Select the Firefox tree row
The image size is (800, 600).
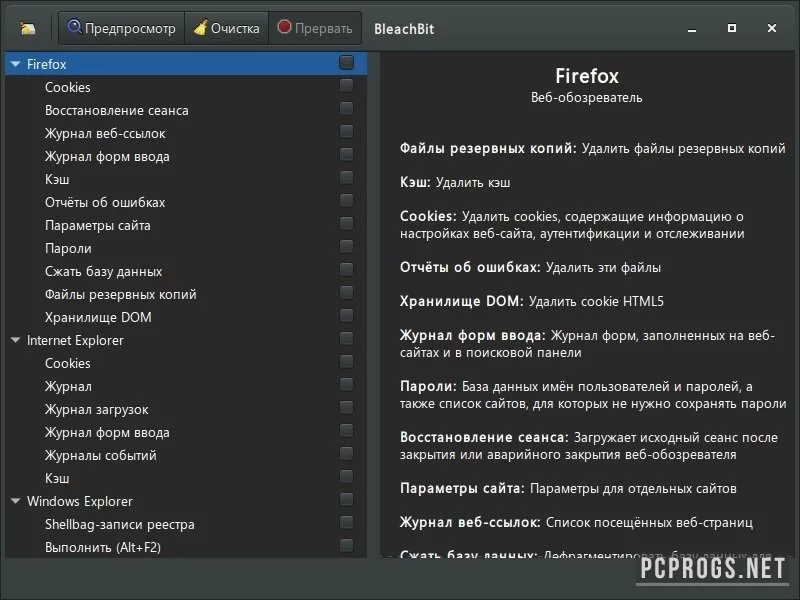(x=186, y=64)
